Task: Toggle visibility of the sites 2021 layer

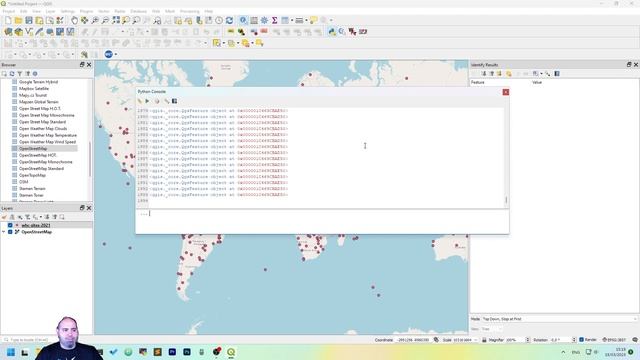Action: 10,225
